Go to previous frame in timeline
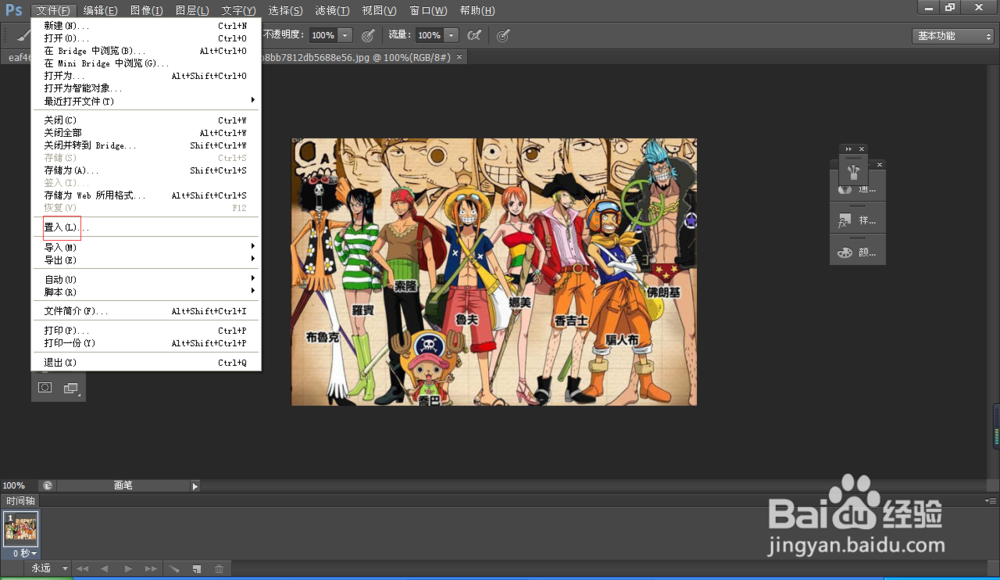 tap(105, 569)
